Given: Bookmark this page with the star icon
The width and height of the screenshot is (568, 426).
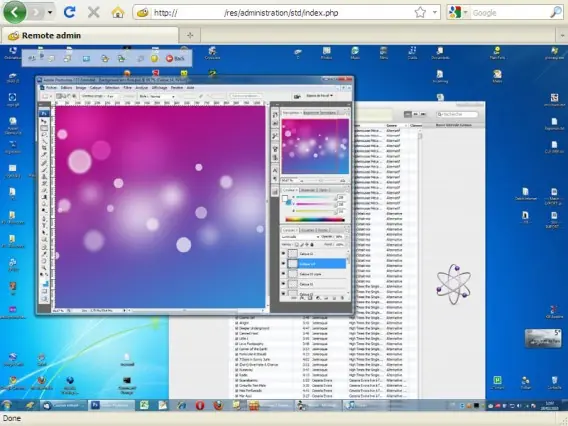Looking at the screenshot, I should click(420, 13).
